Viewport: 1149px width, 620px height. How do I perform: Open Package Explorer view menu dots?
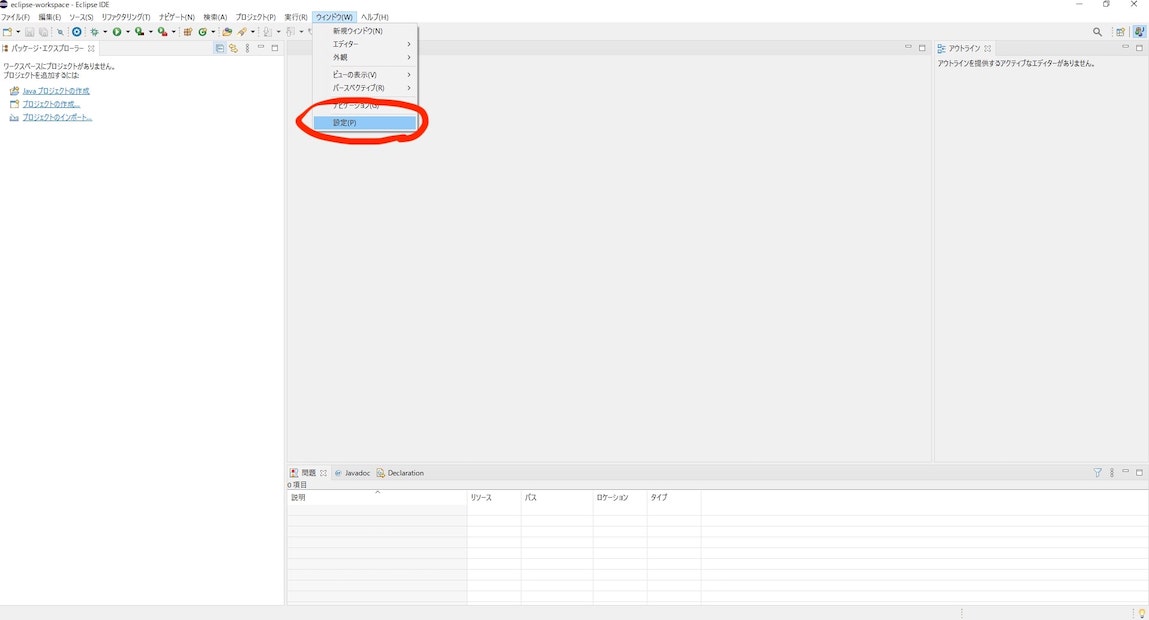tap(248, 48)
